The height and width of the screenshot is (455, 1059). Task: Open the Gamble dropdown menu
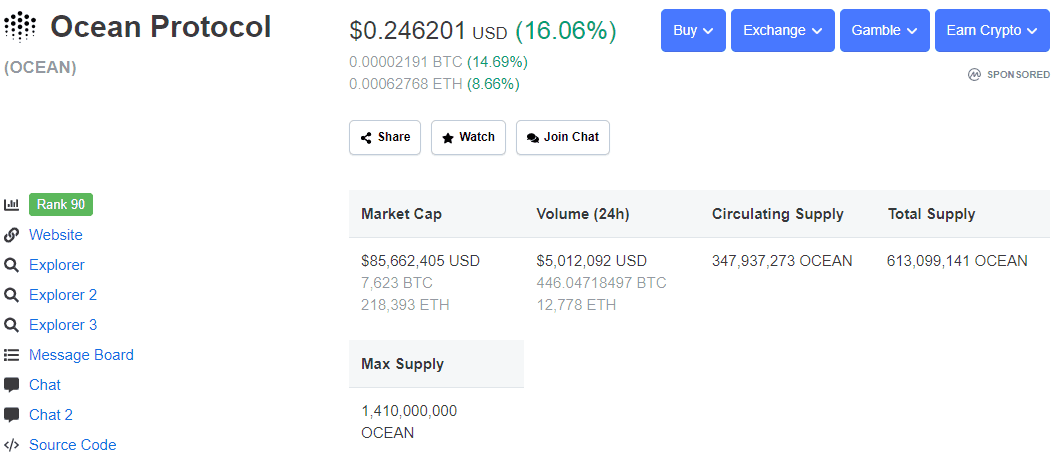[x=884, y=30]
